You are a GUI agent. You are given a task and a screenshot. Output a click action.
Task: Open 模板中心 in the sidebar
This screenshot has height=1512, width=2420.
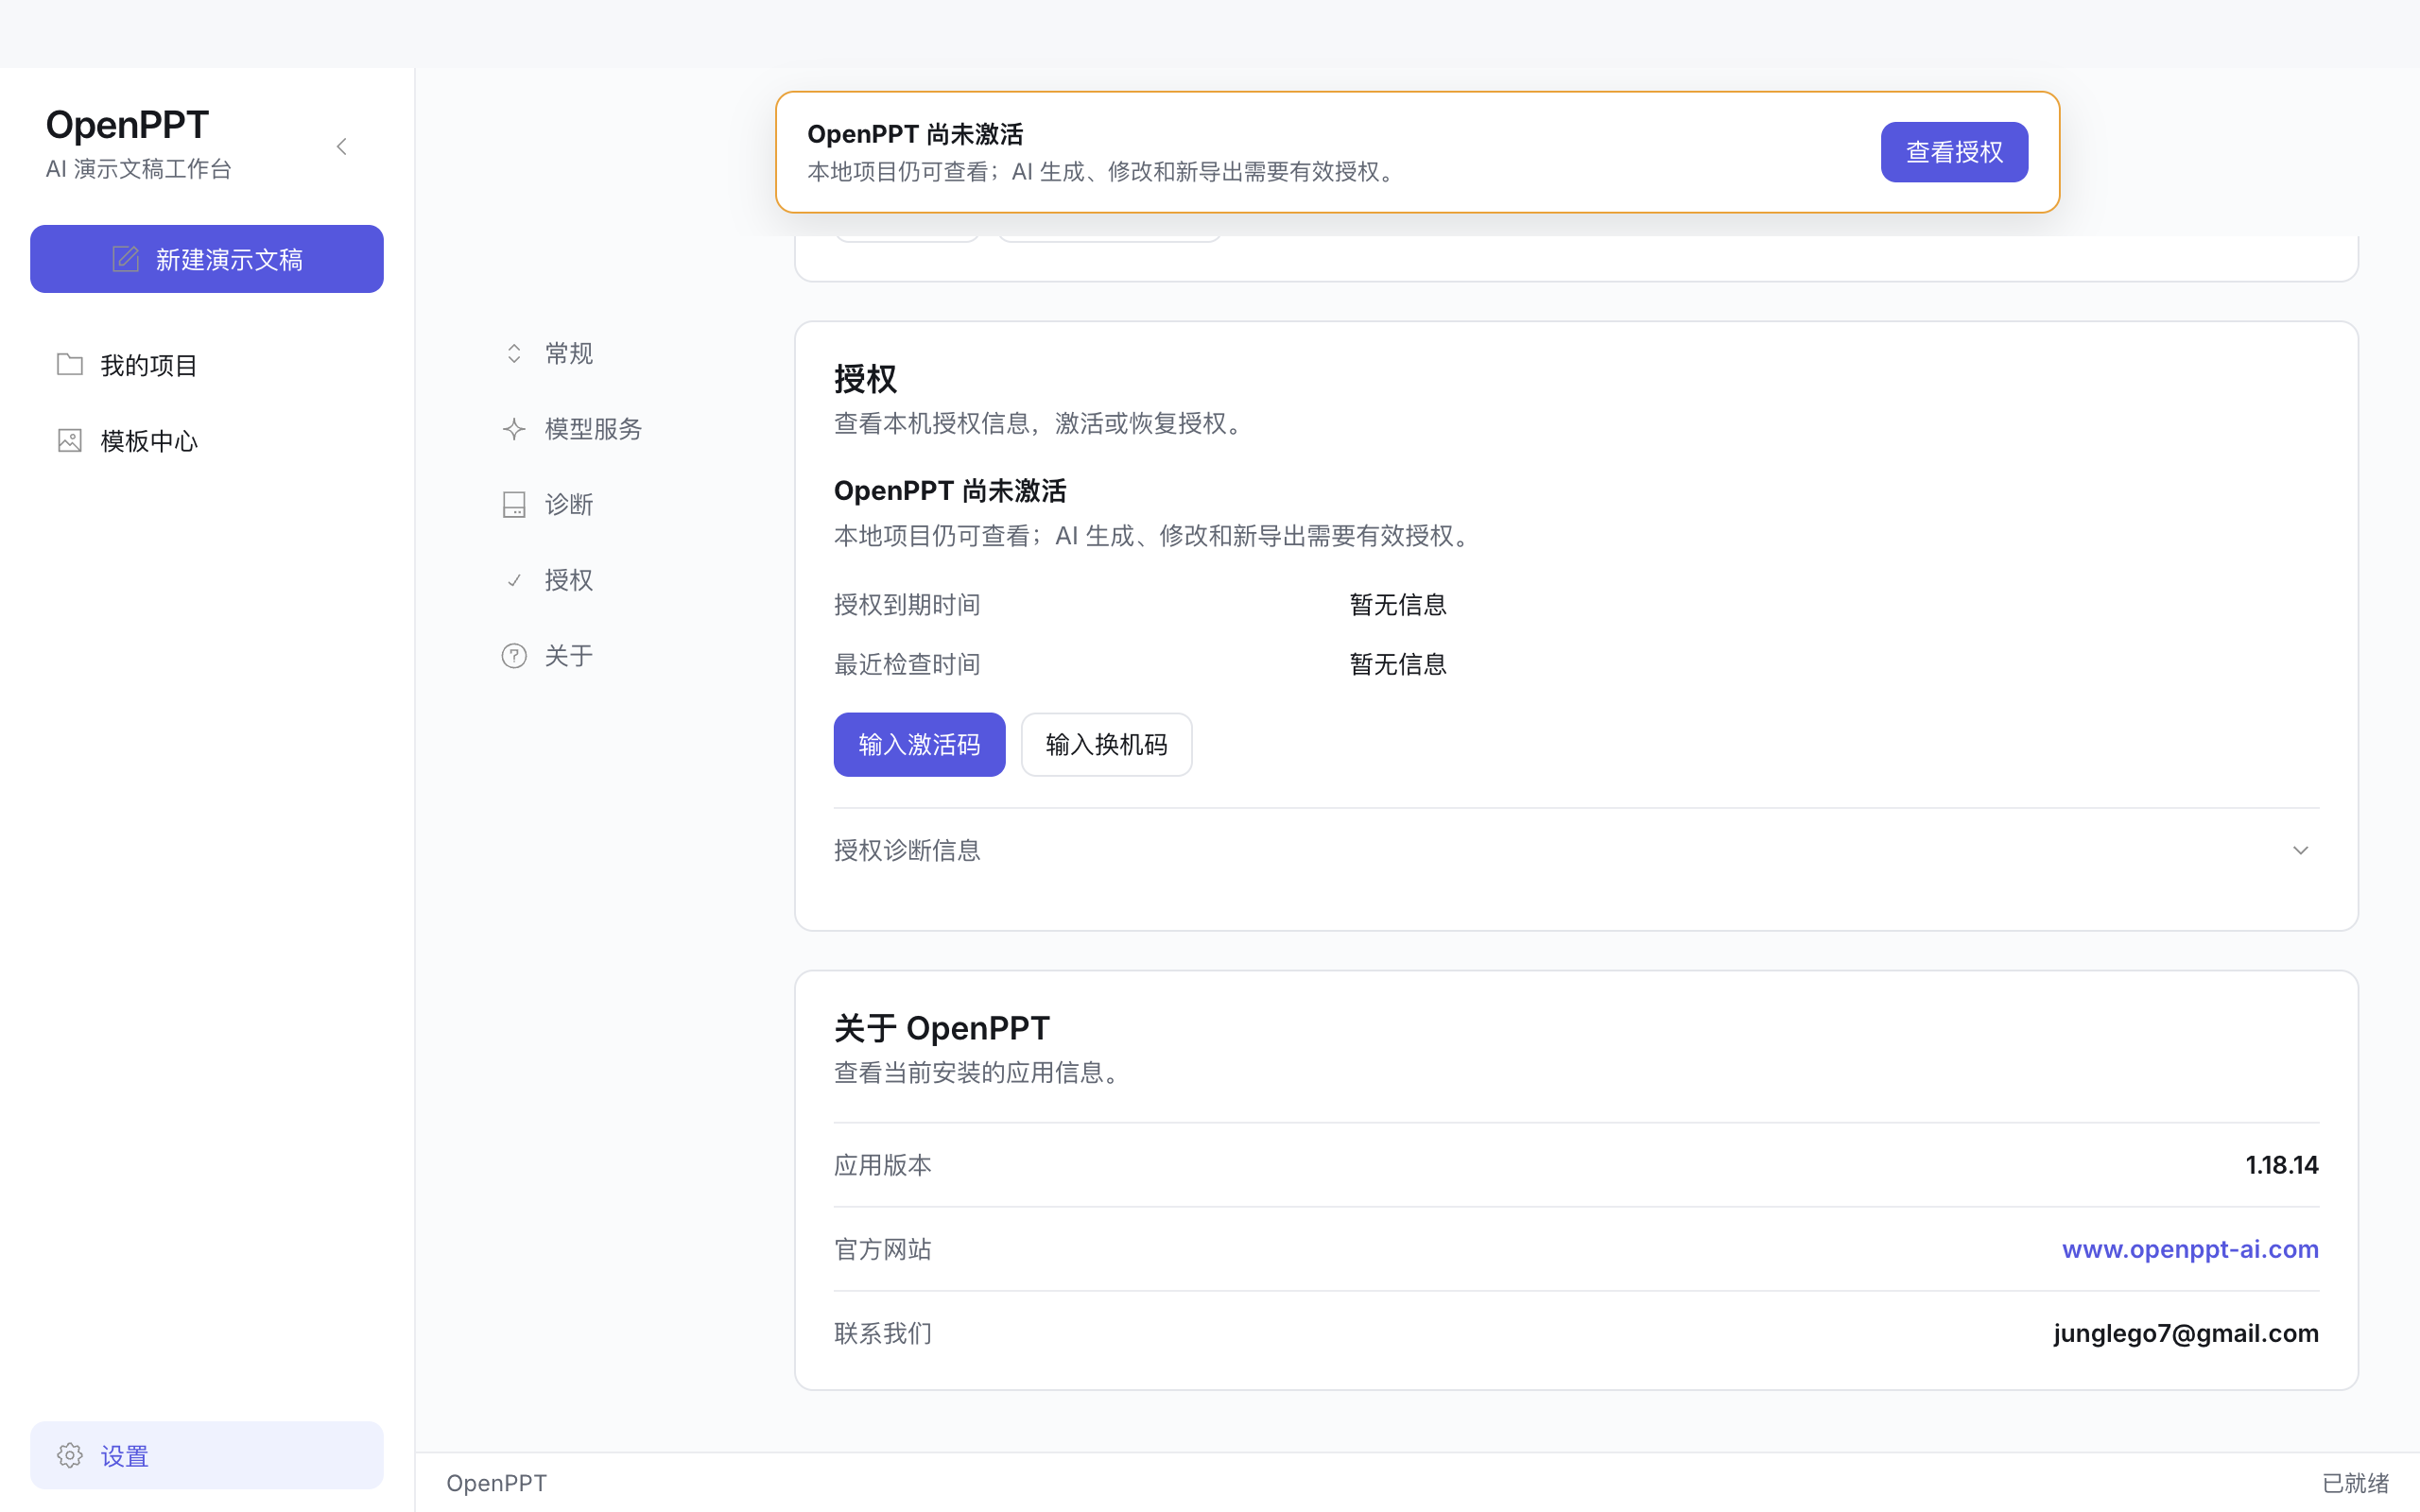pyautogui.click(x=207, y=441)
